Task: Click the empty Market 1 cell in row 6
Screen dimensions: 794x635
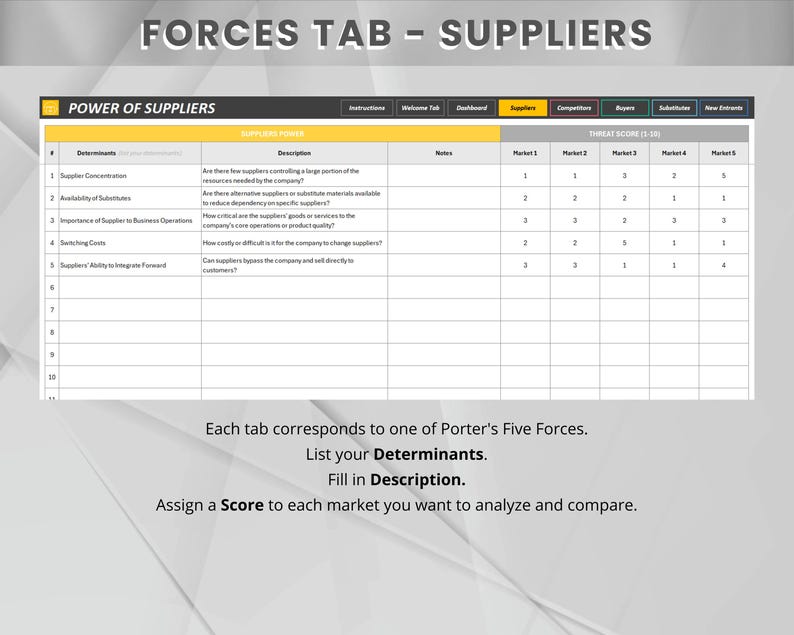Action: point(525,287)
